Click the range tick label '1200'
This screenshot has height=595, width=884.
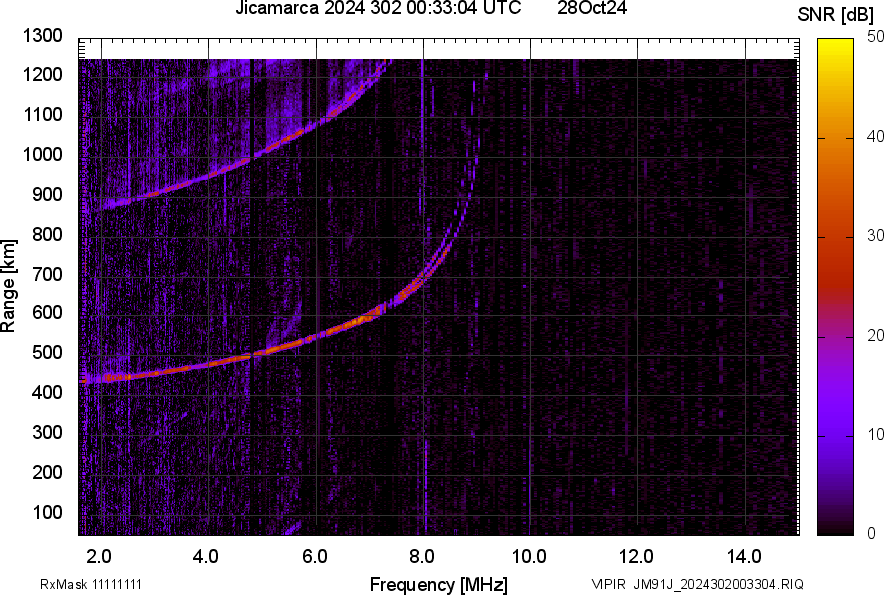tap(43, 74)
